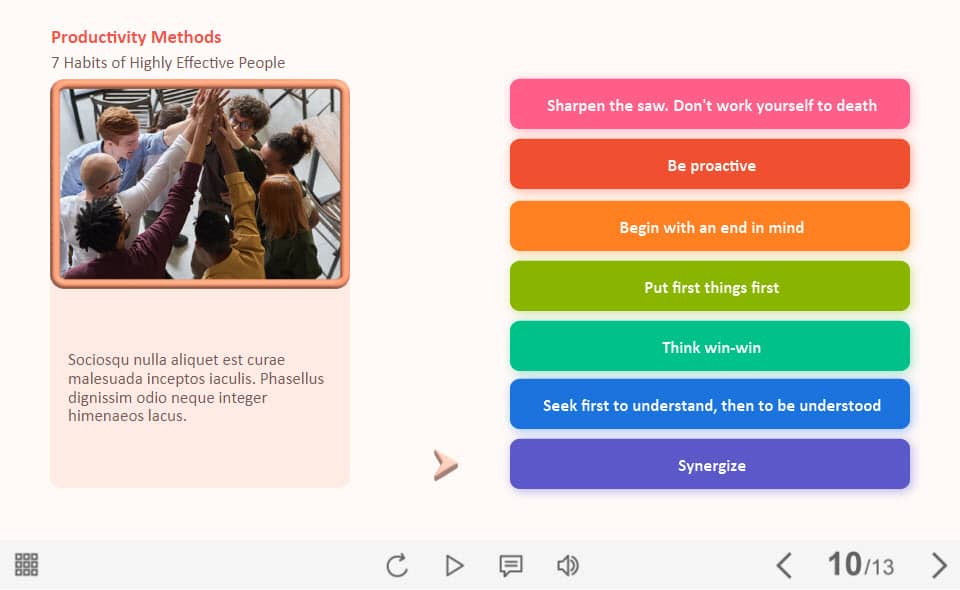
Task: Select the 'Synergize' purple button
Action: point(710,465)
